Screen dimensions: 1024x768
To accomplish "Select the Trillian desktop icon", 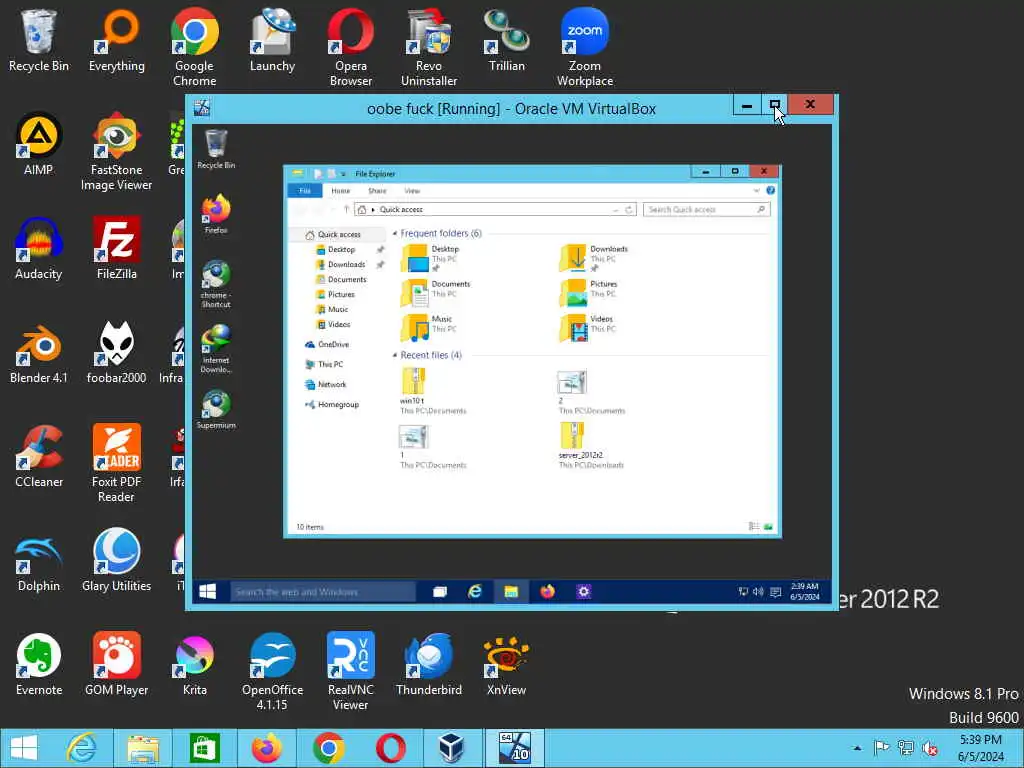I will point(507,41).
